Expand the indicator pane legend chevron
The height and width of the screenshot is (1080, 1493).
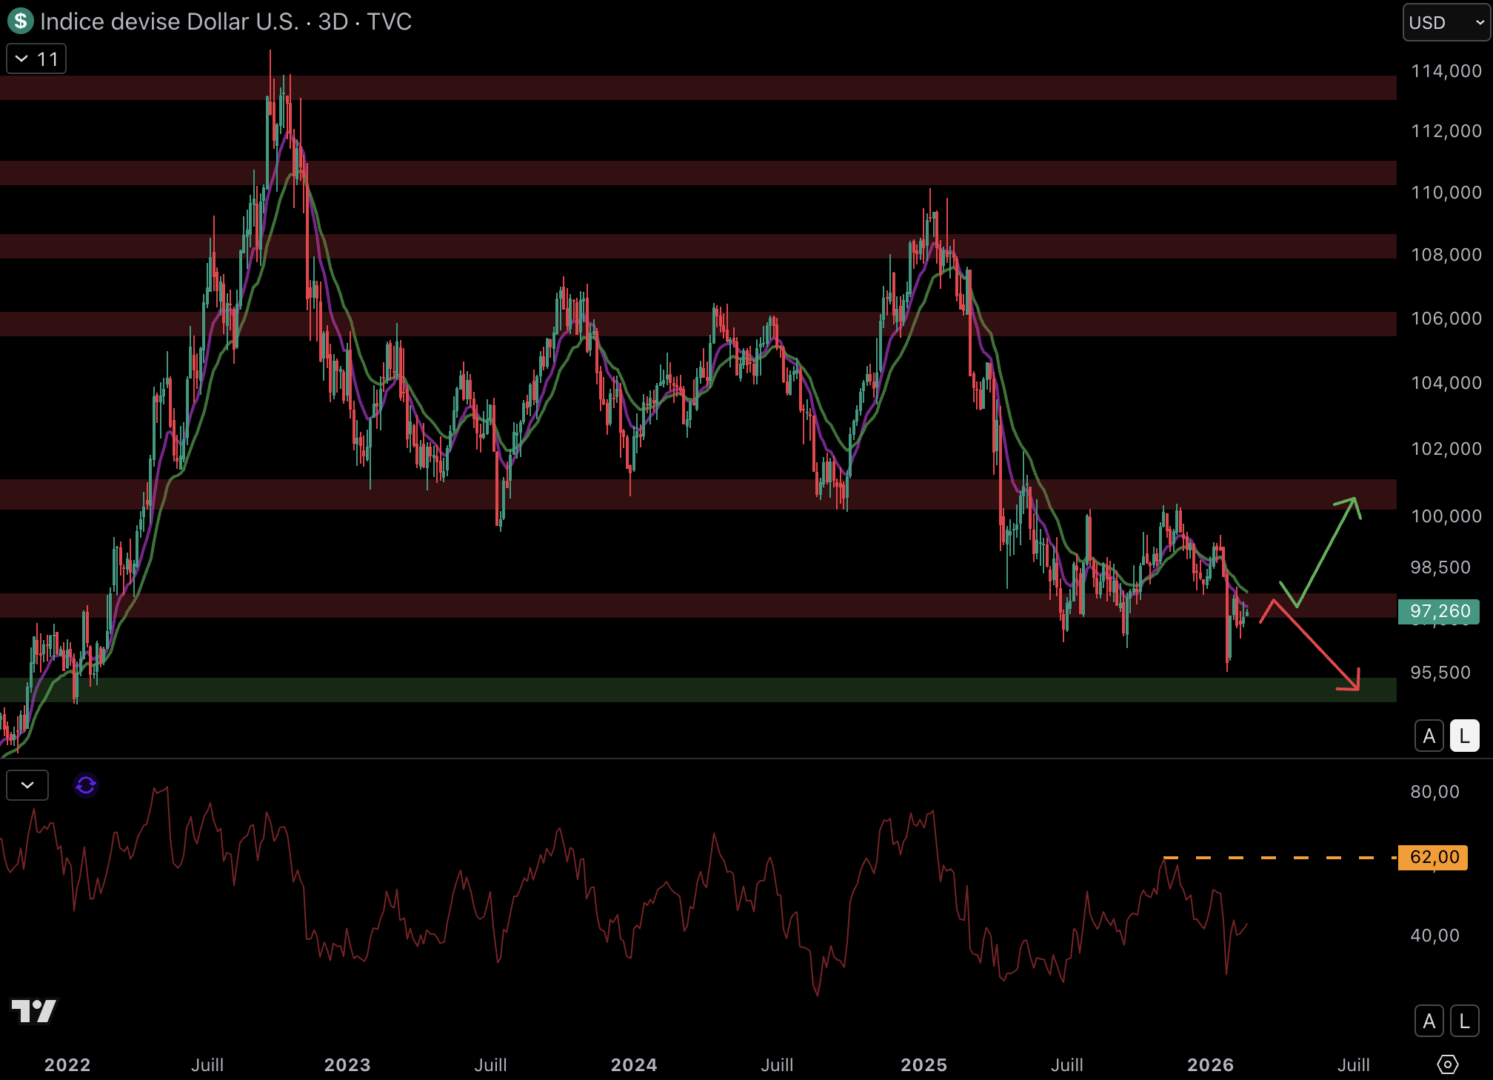click(x=27, y=785)
